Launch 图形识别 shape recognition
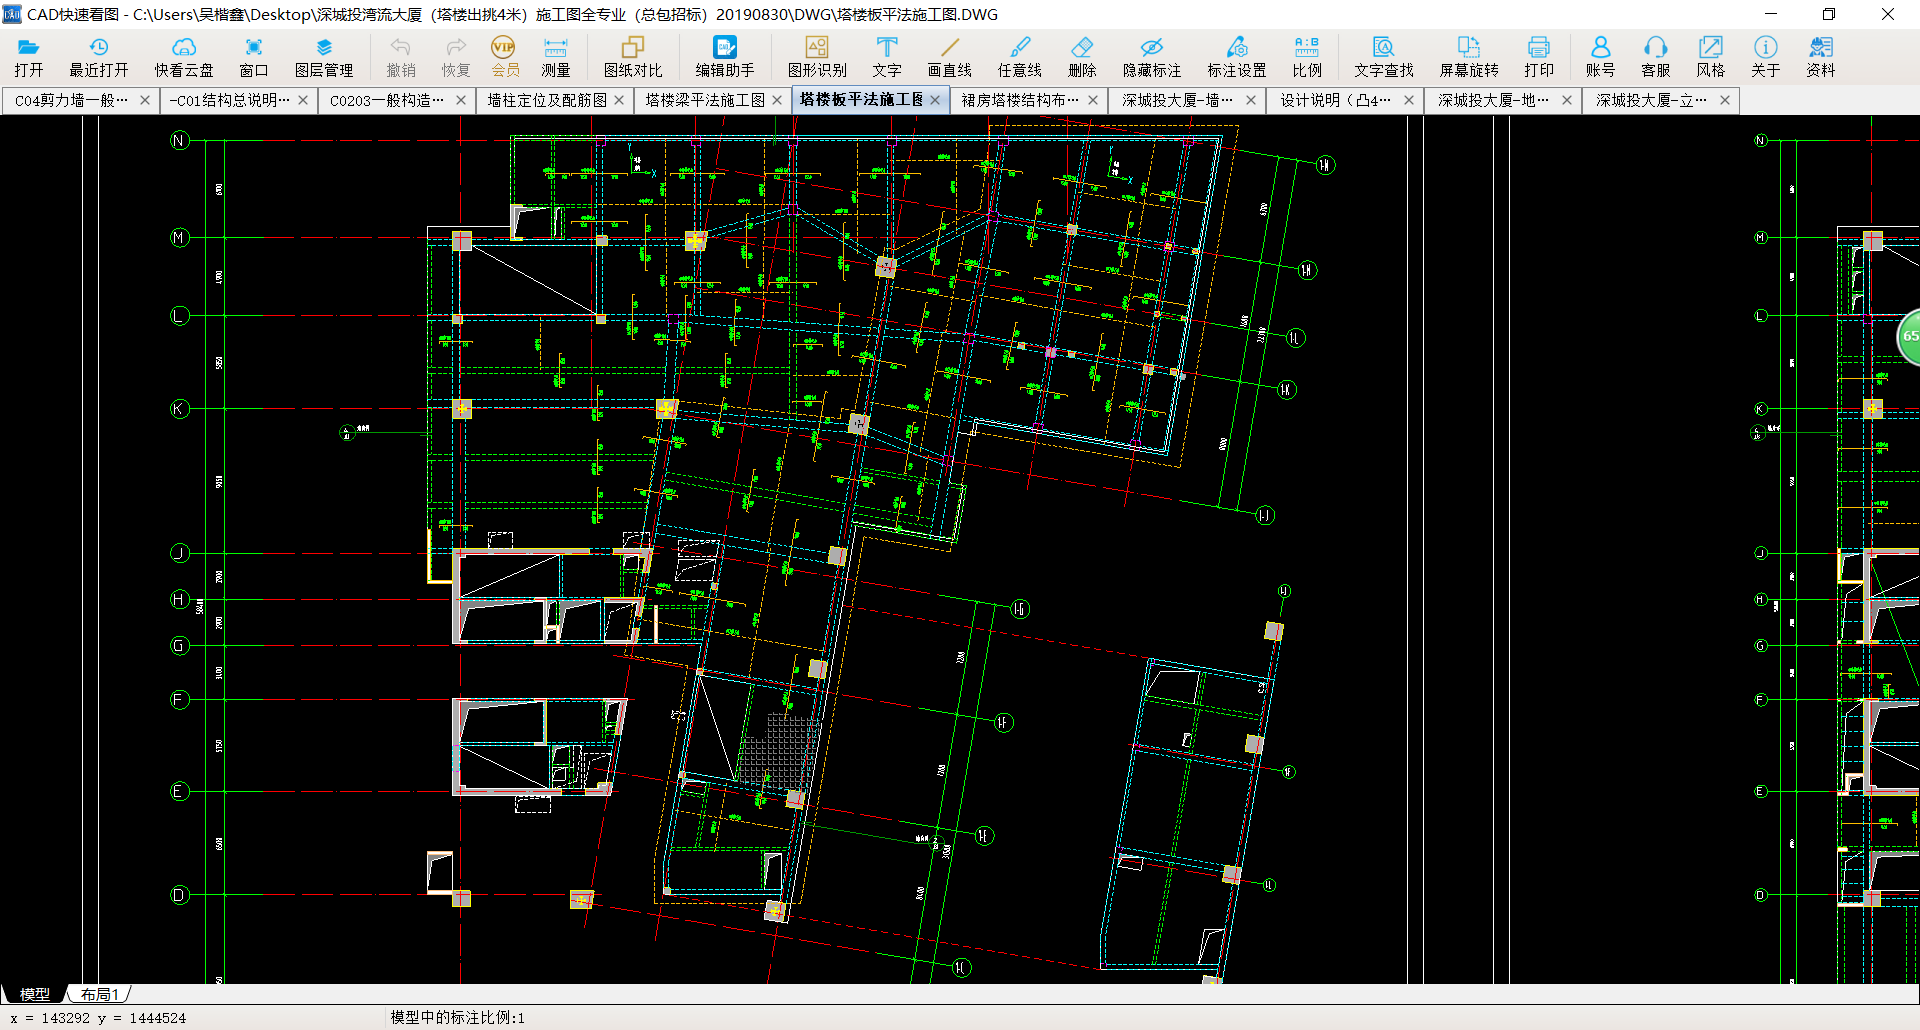 point(817,57)
